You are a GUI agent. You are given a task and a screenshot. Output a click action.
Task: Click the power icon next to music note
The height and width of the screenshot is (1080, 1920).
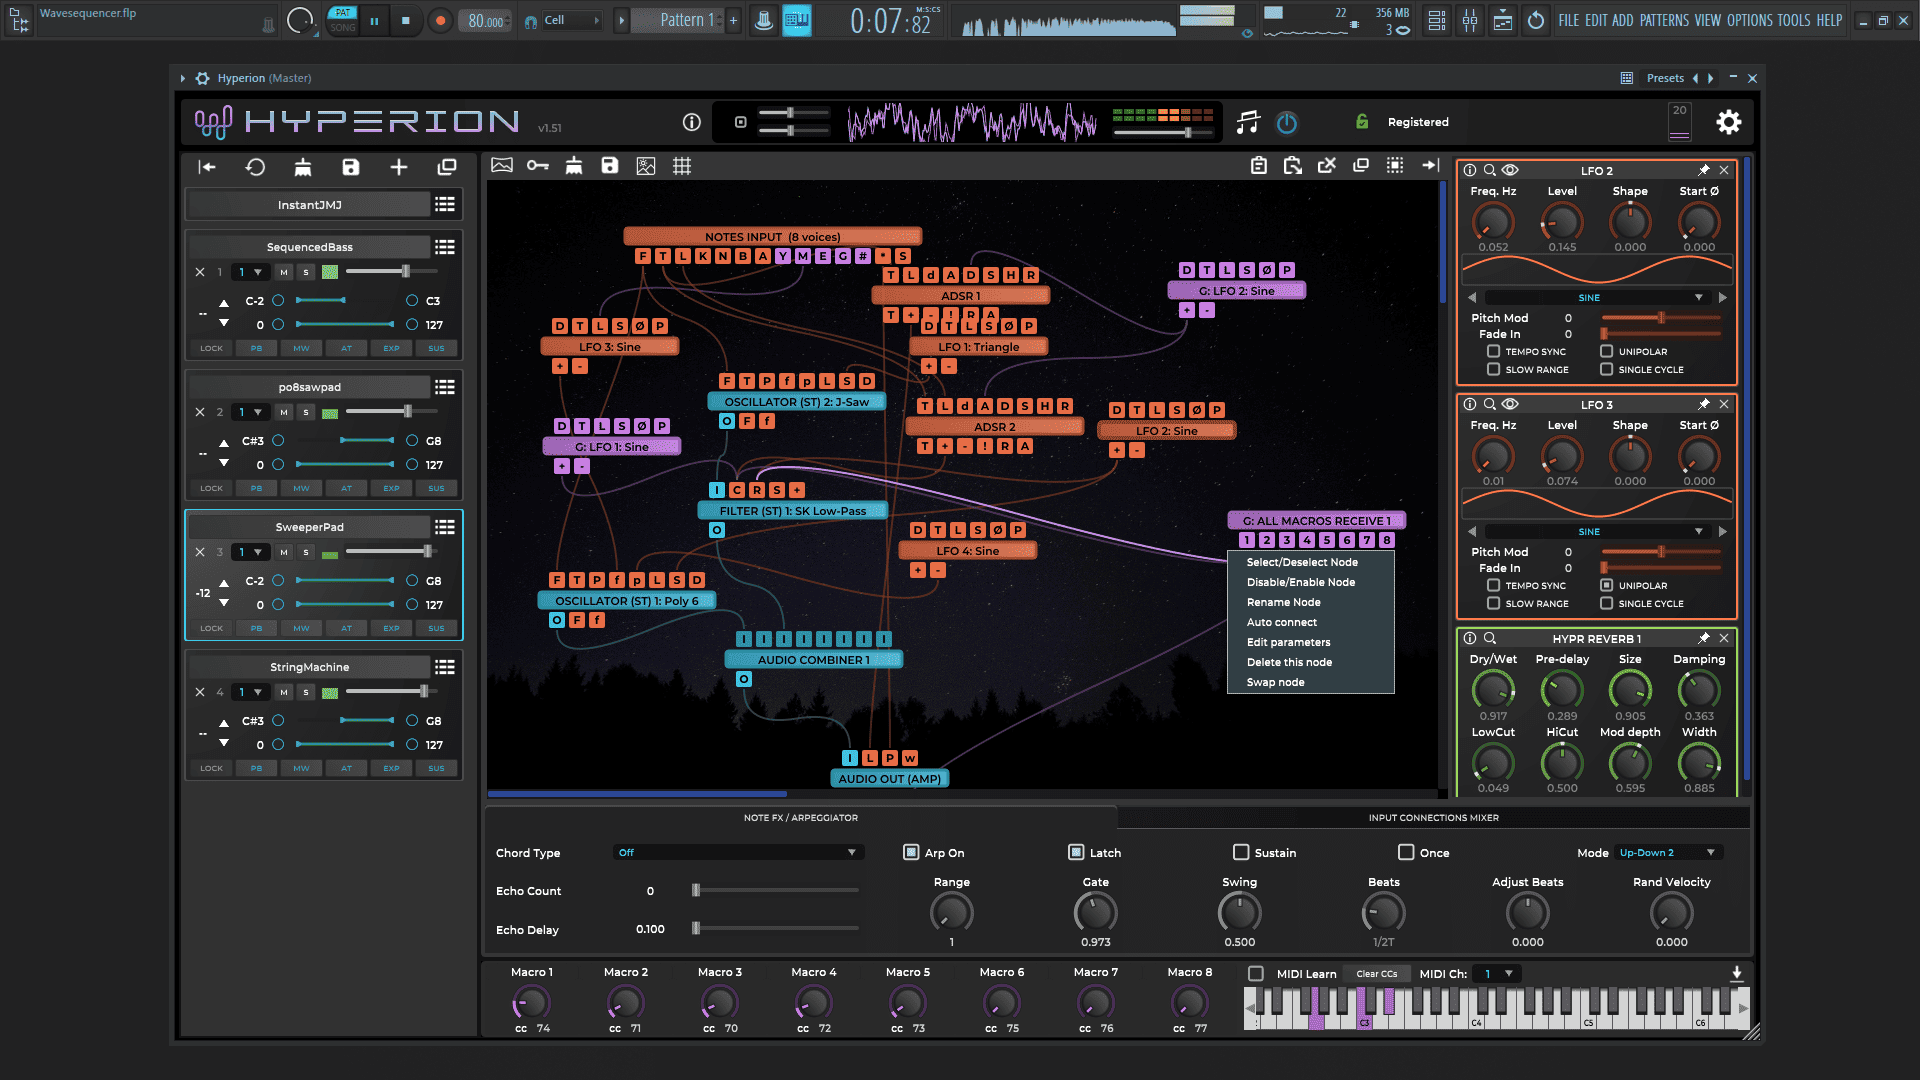point(1287,122)
